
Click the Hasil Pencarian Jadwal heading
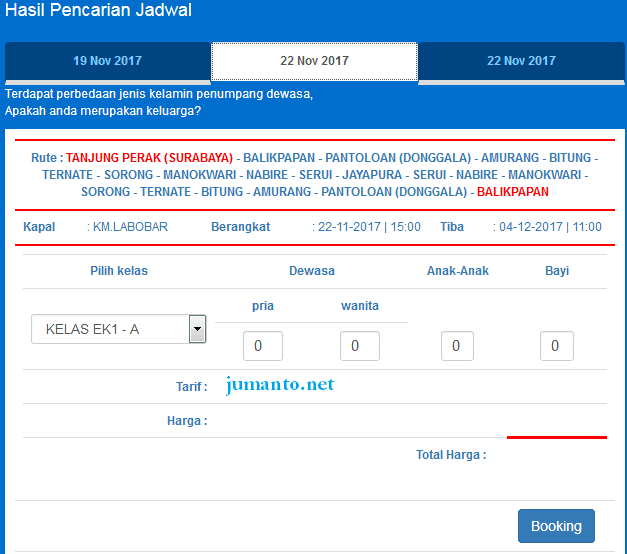point(98,10)
